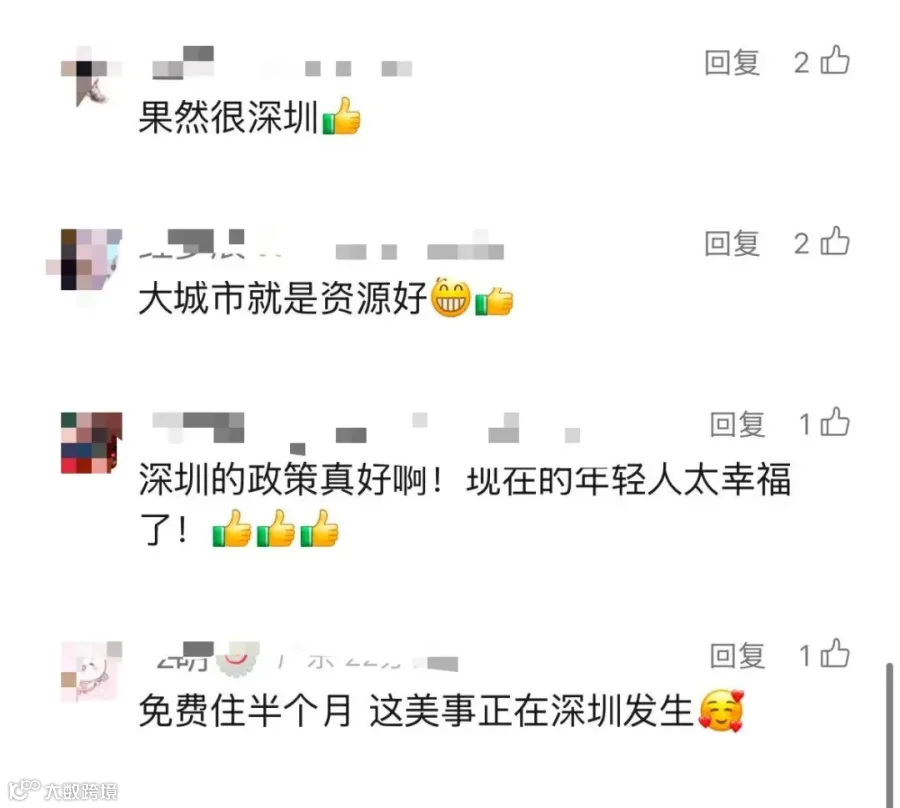Viewport: 900px width, 808px height.
Task: Click the 大数跨境 watermark logo
Action: 63,791
